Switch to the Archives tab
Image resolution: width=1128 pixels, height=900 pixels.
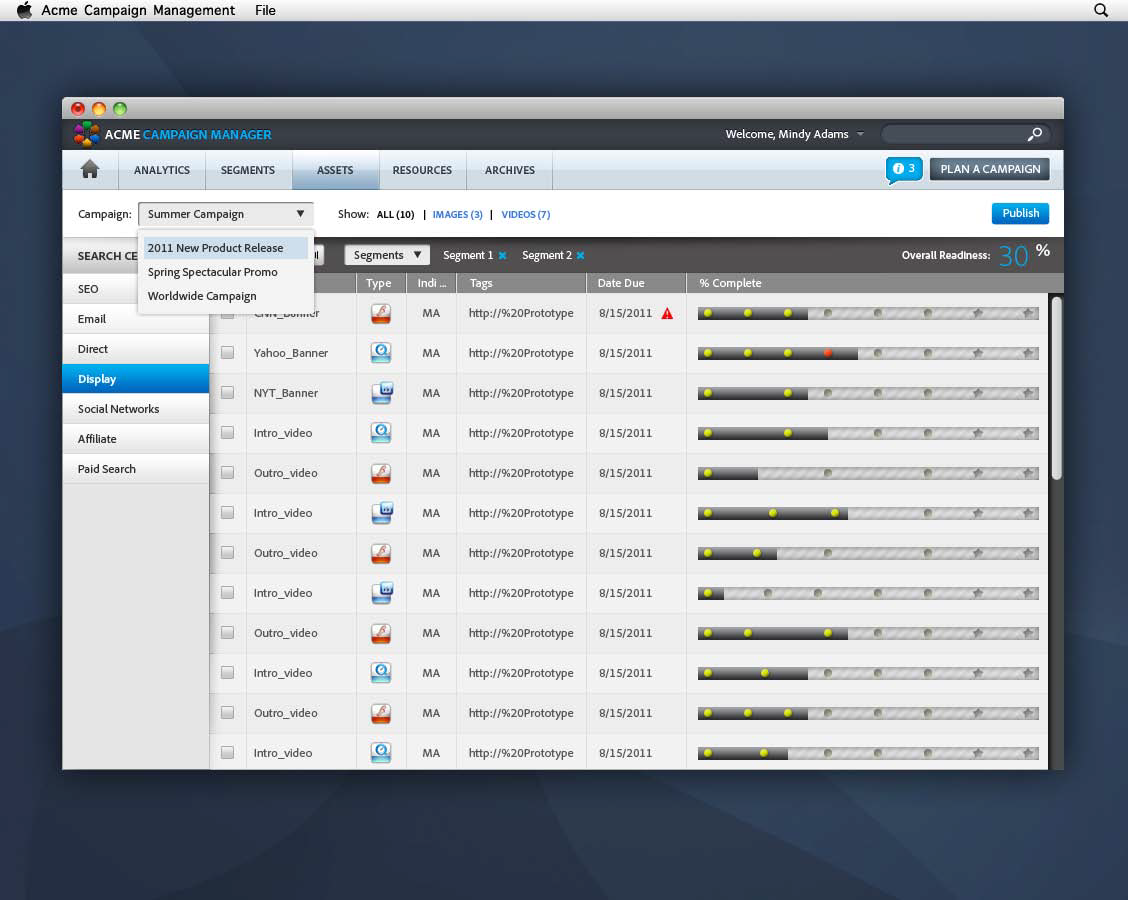tap(509, 171)
